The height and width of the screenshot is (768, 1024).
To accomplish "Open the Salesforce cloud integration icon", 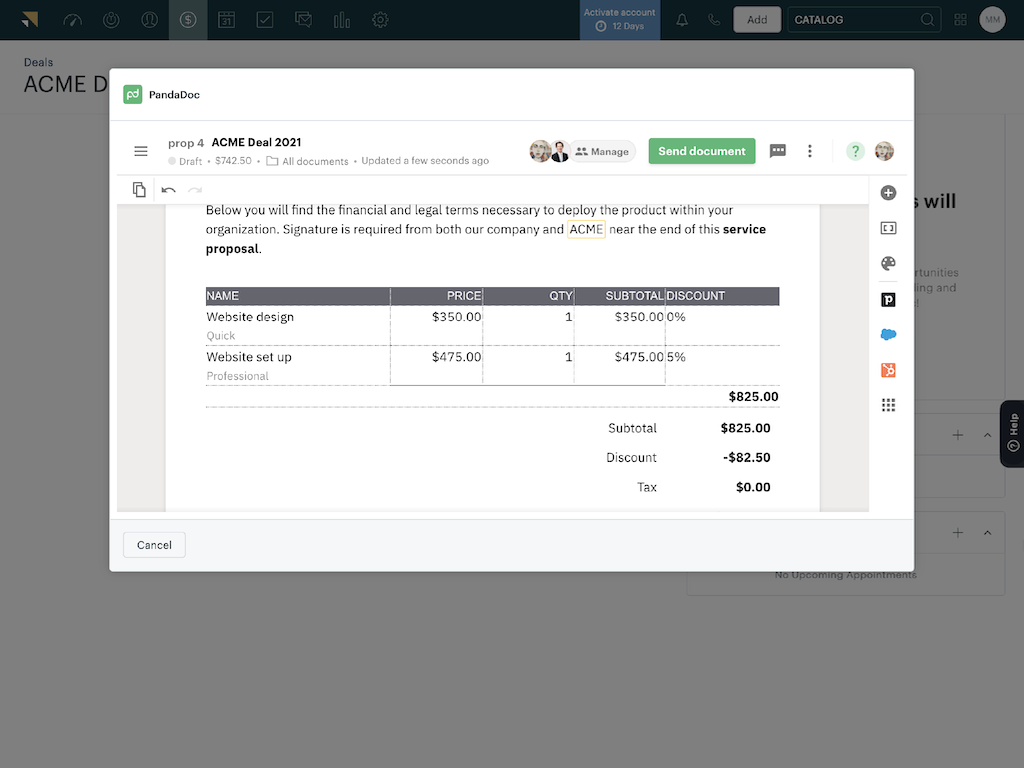I will pyautogui.click(x=888, y=335).
